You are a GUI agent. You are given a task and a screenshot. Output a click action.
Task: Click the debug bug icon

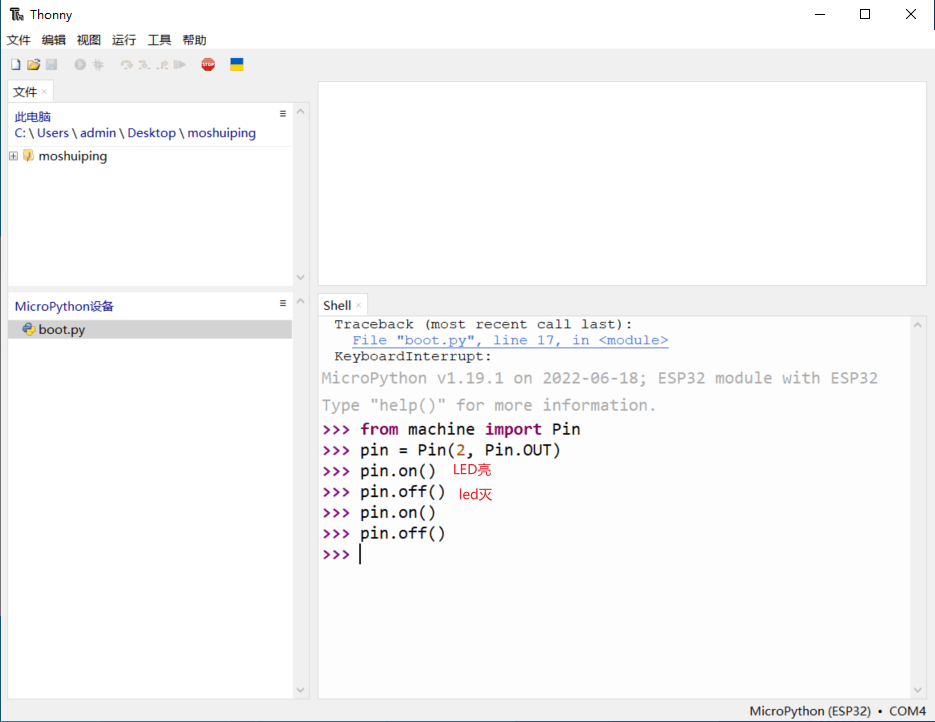pos(98,65)
